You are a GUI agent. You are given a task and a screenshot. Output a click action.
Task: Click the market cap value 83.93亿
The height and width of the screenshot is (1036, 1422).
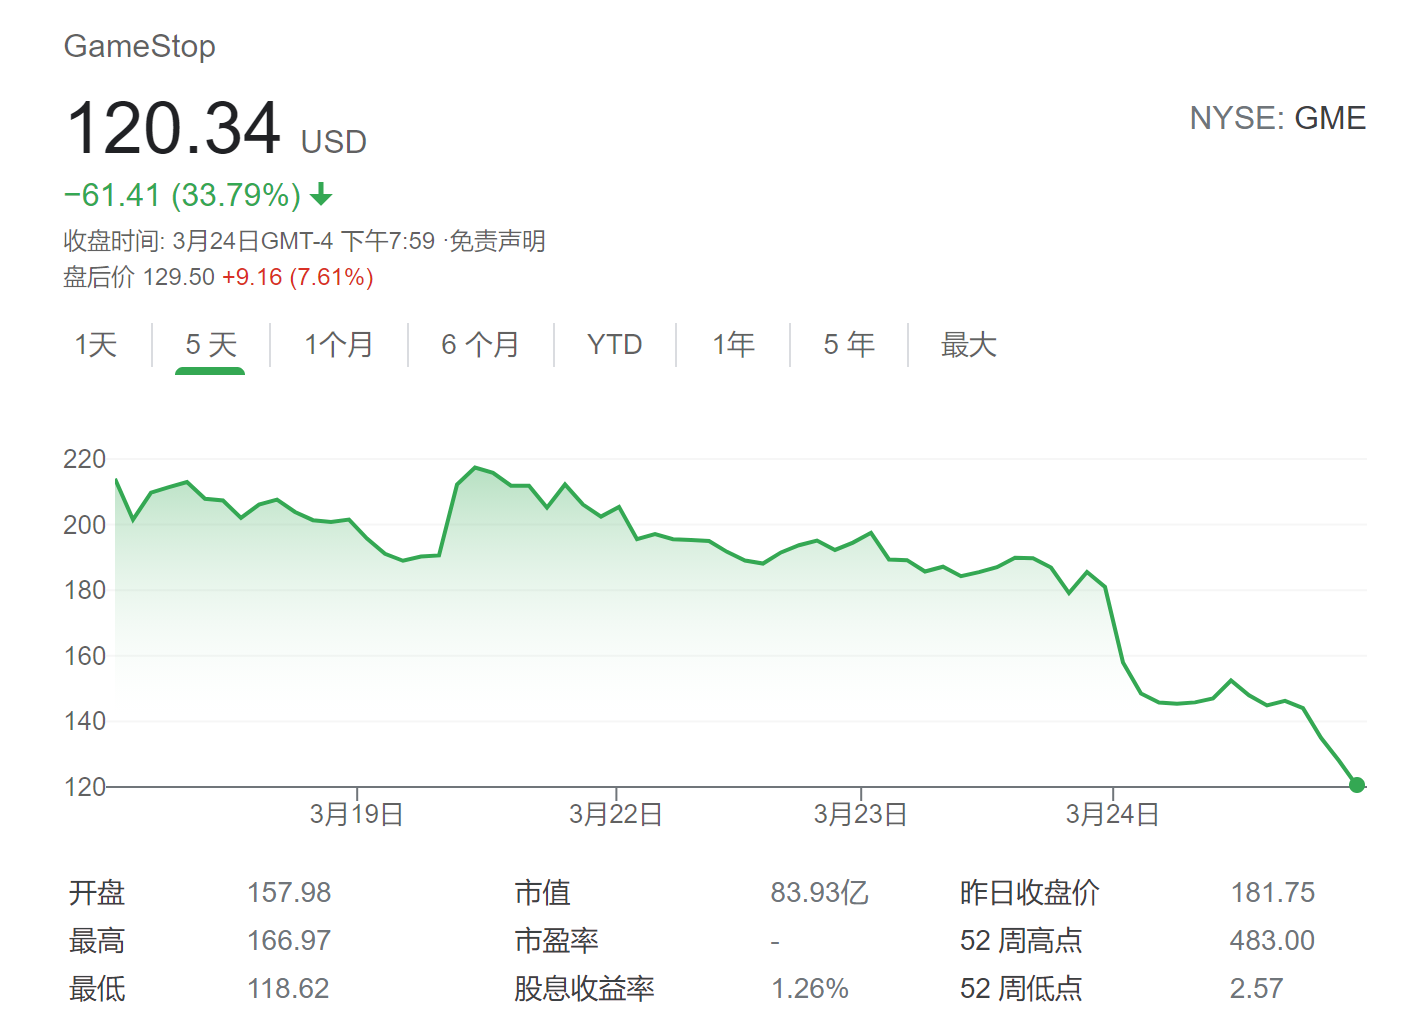point(819,892)
